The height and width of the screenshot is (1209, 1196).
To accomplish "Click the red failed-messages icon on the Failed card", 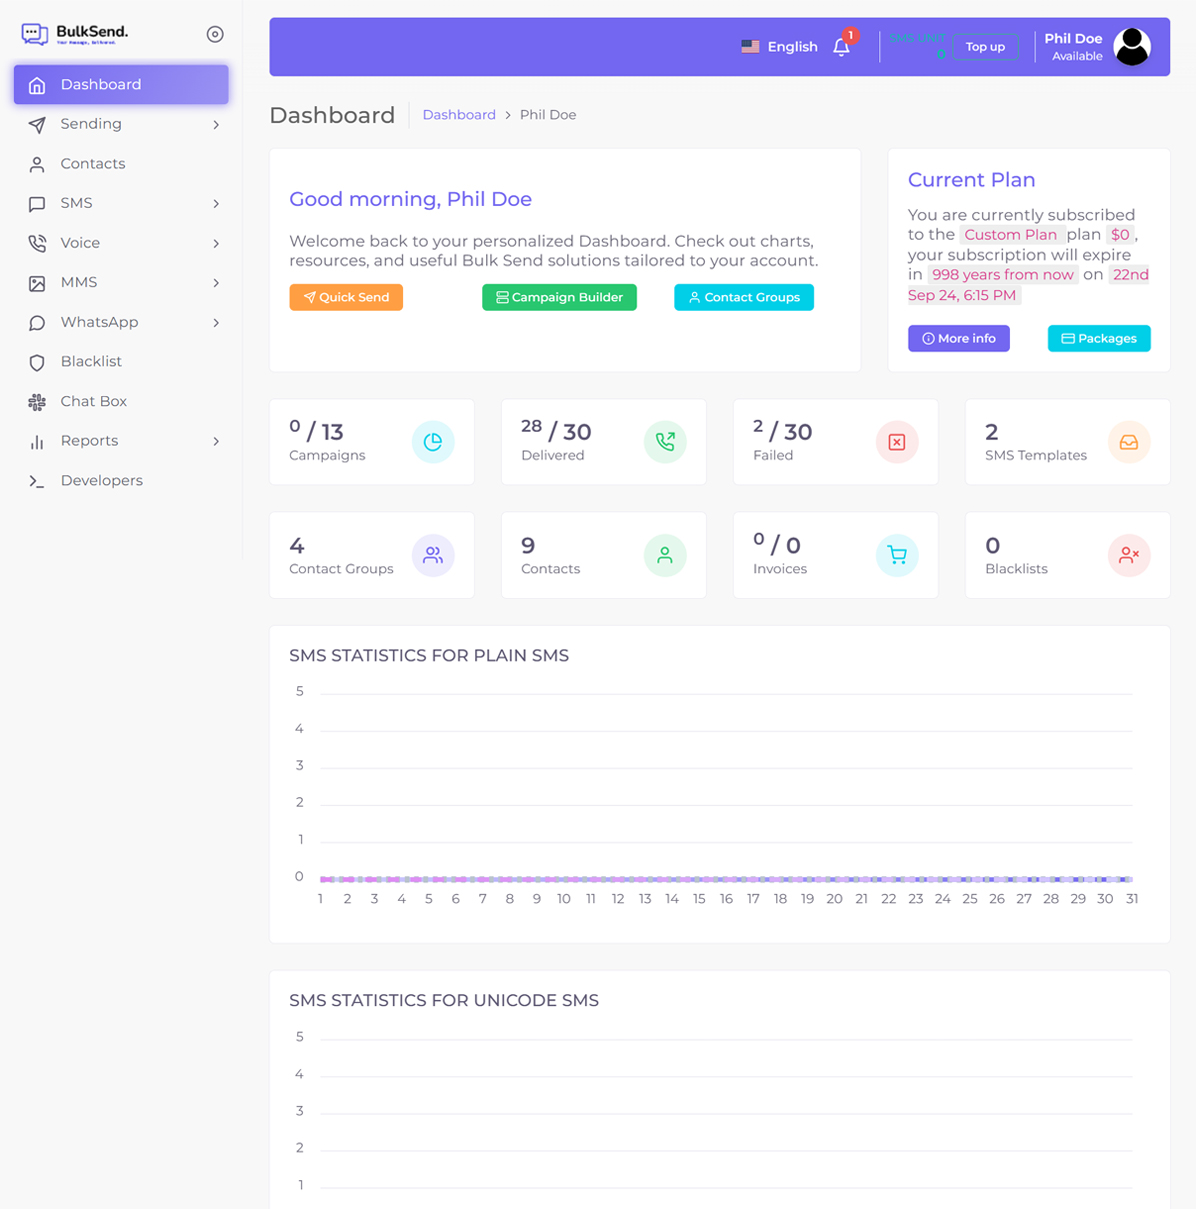I will click(x=897, y=441).
